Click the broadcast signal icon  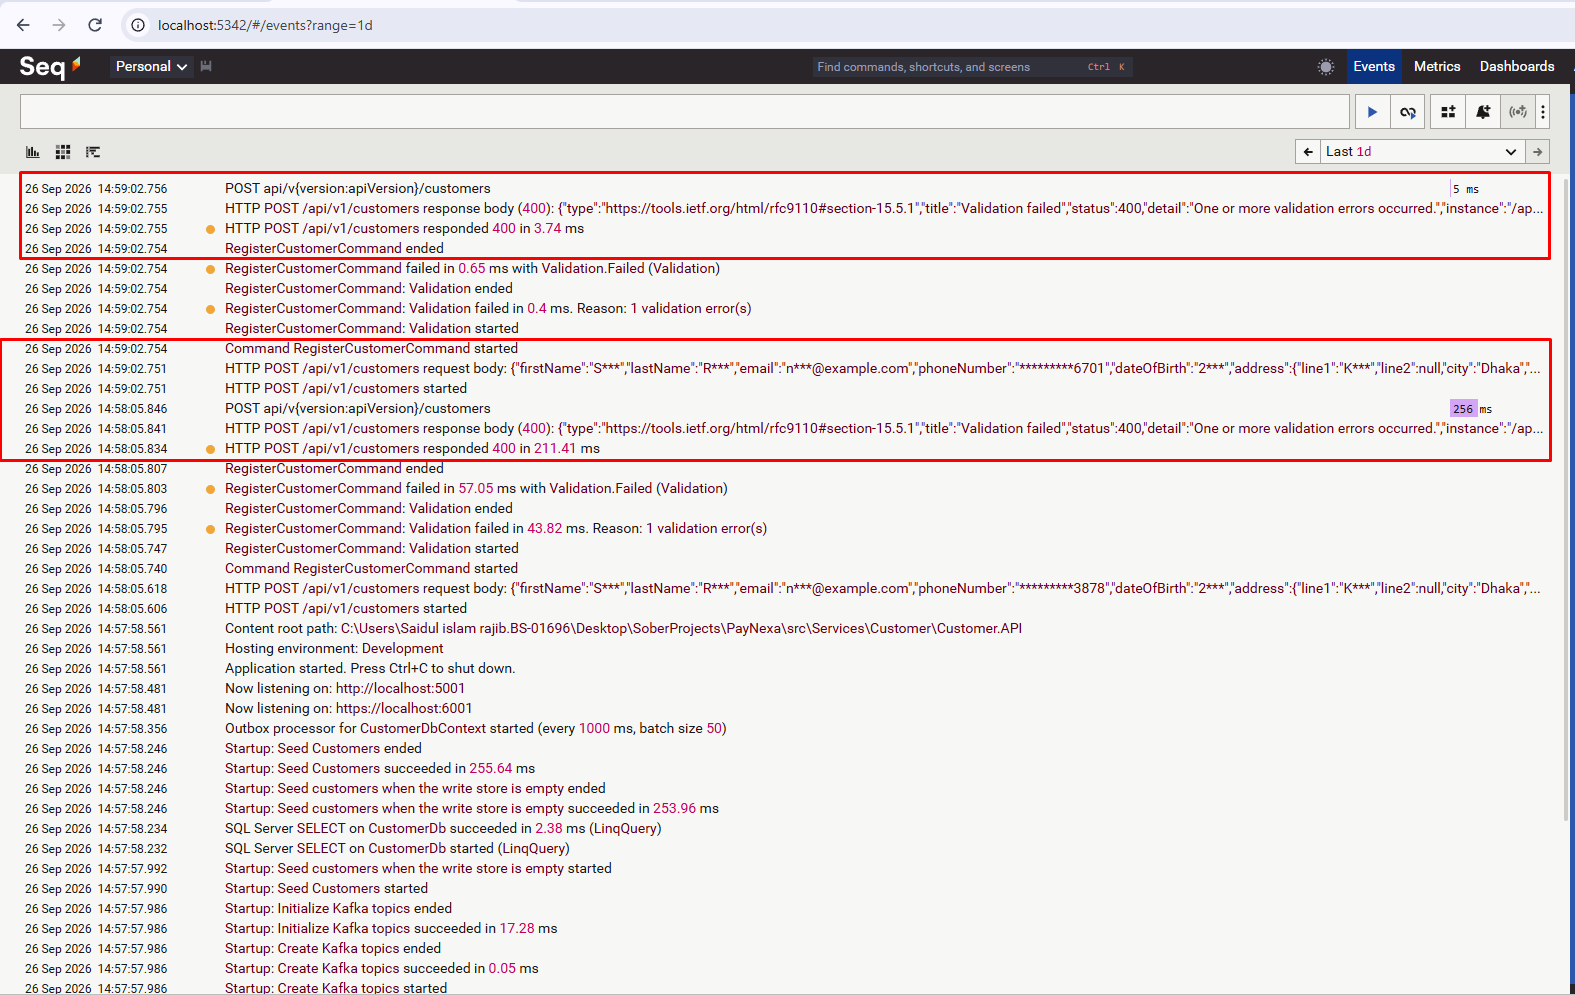1518,112
